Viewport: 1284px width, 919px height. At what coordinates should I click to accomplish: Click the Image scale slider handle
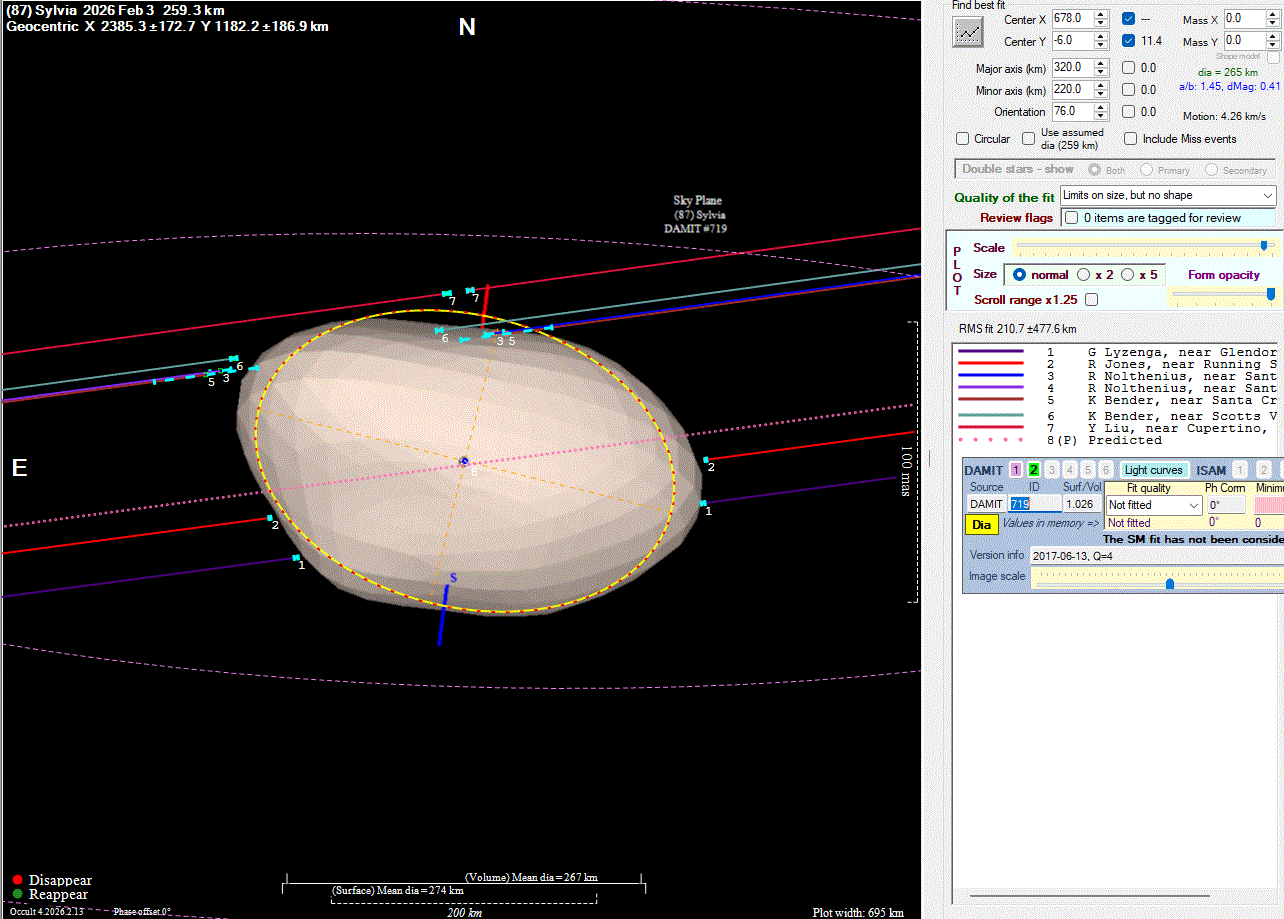[1169, 584]
